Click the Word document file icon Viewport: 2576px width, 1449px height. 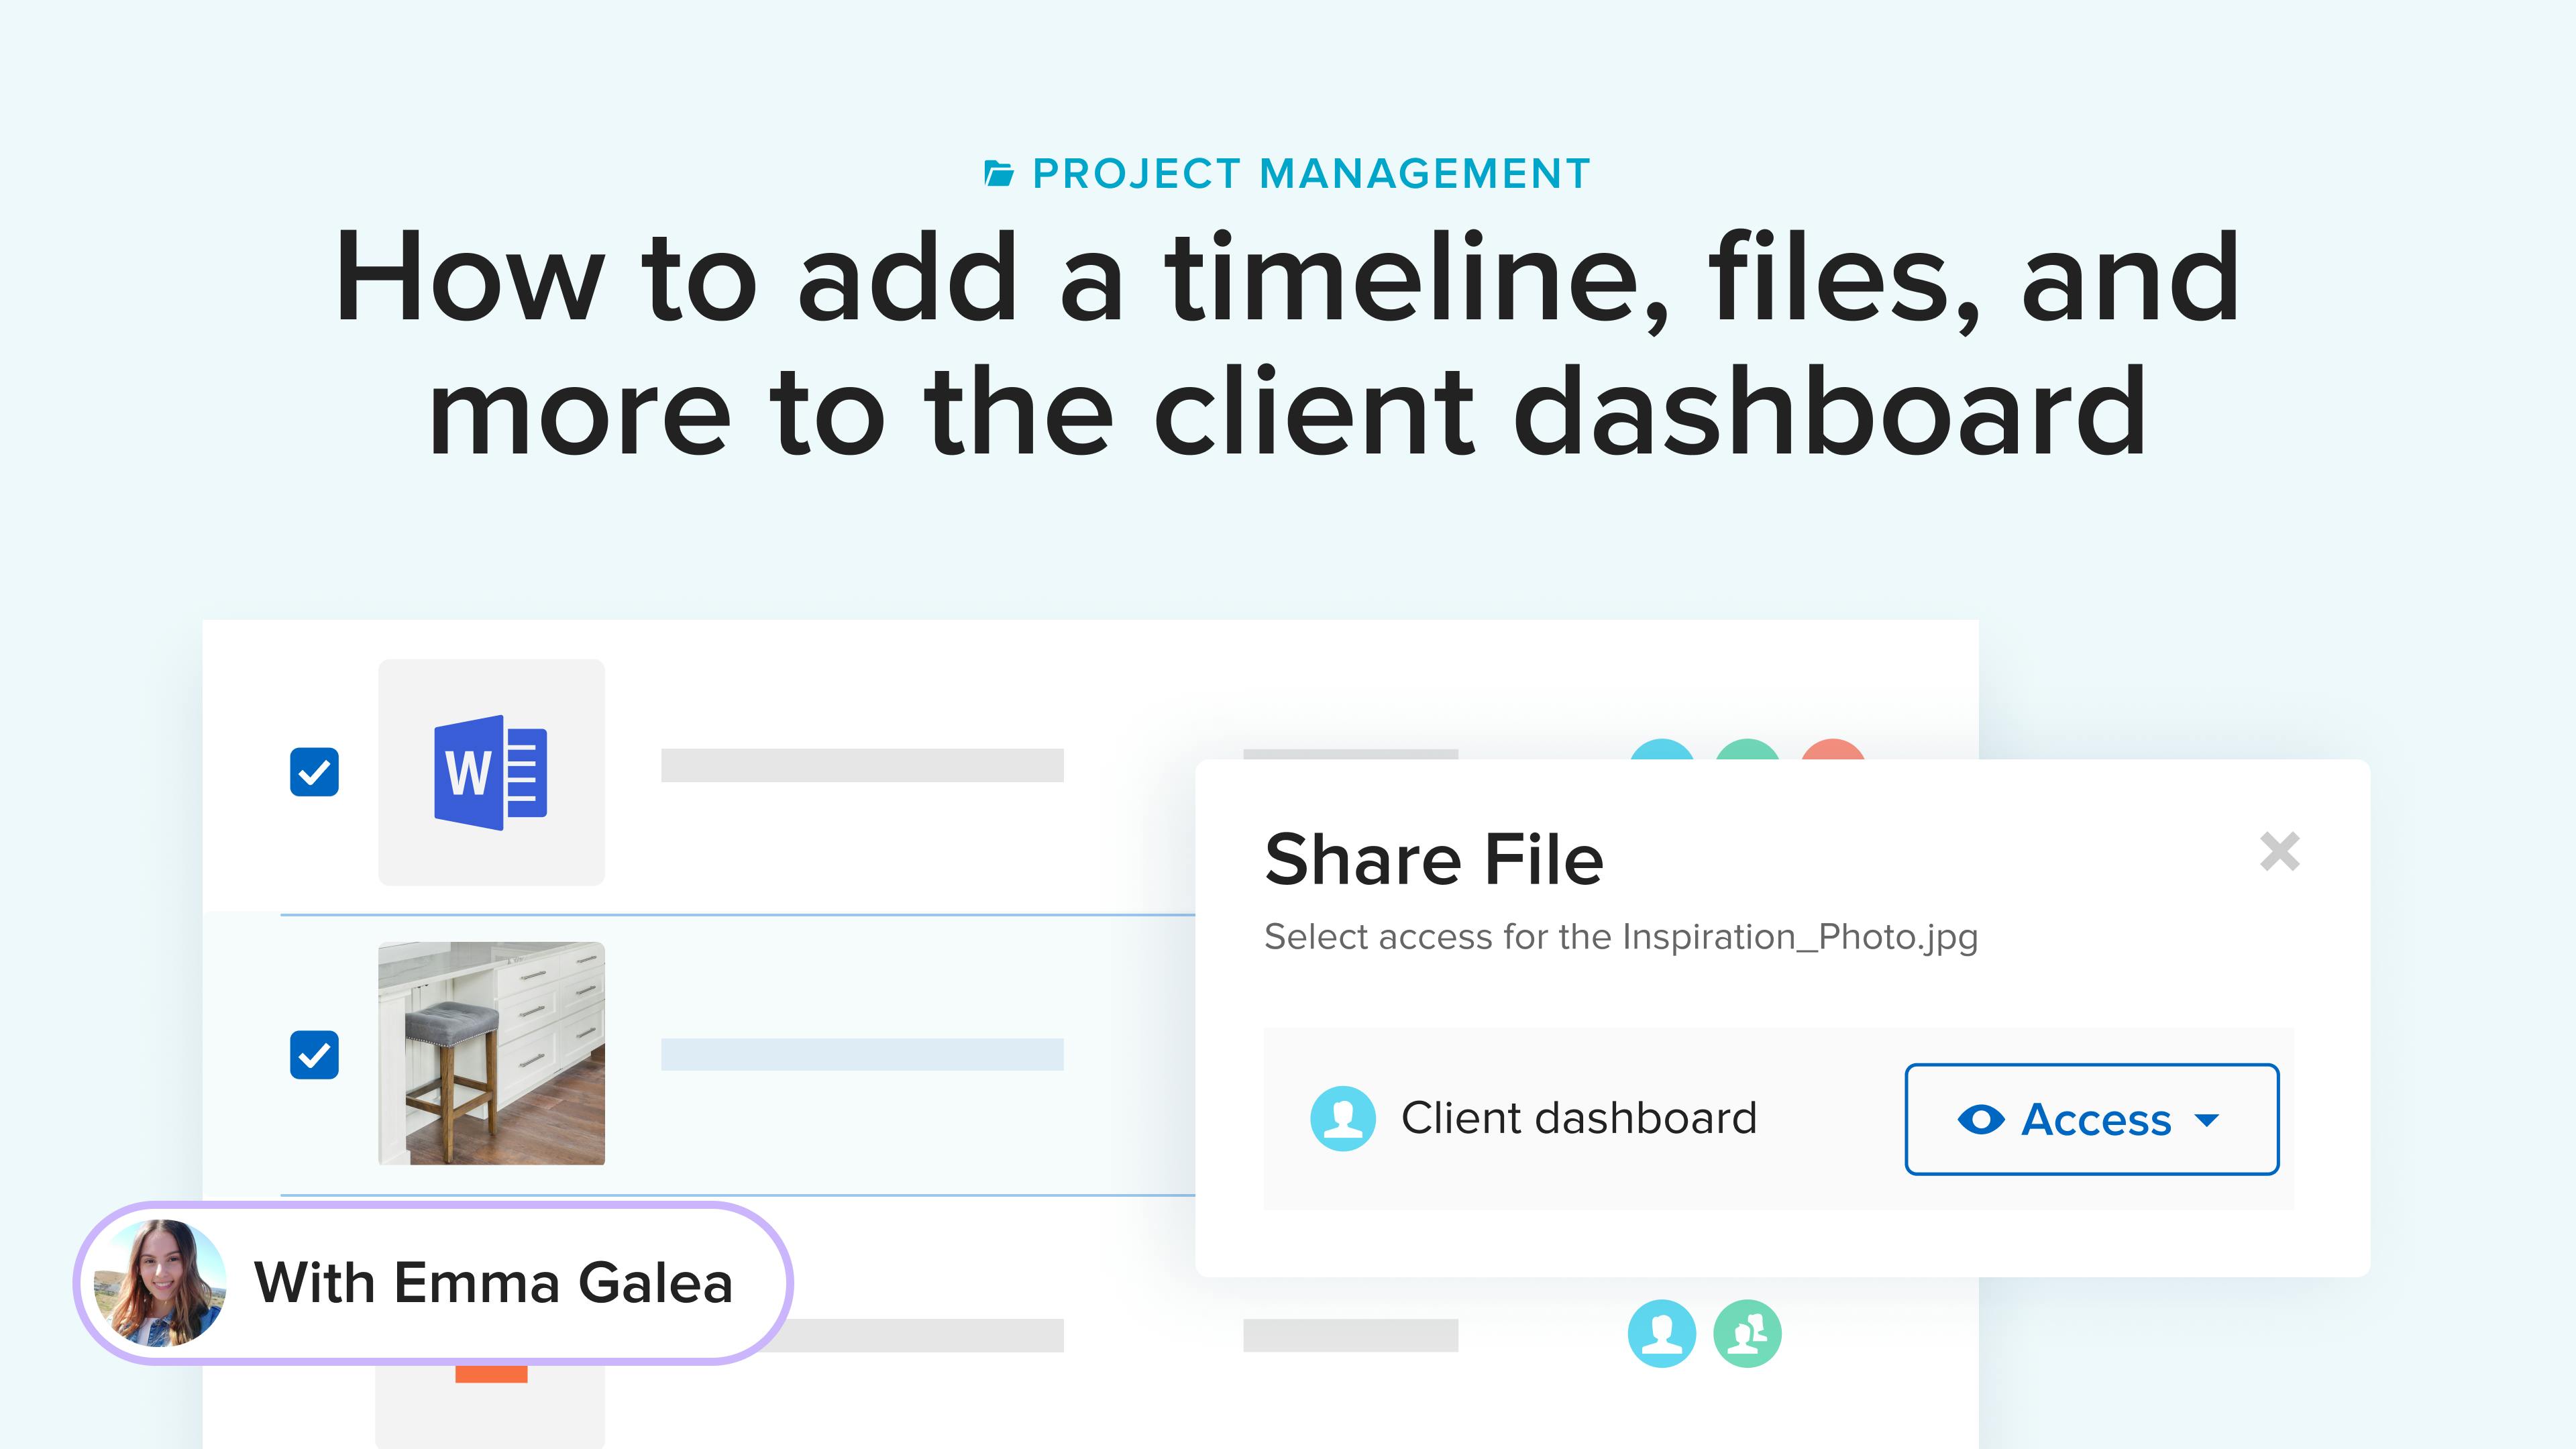point(491,772)
